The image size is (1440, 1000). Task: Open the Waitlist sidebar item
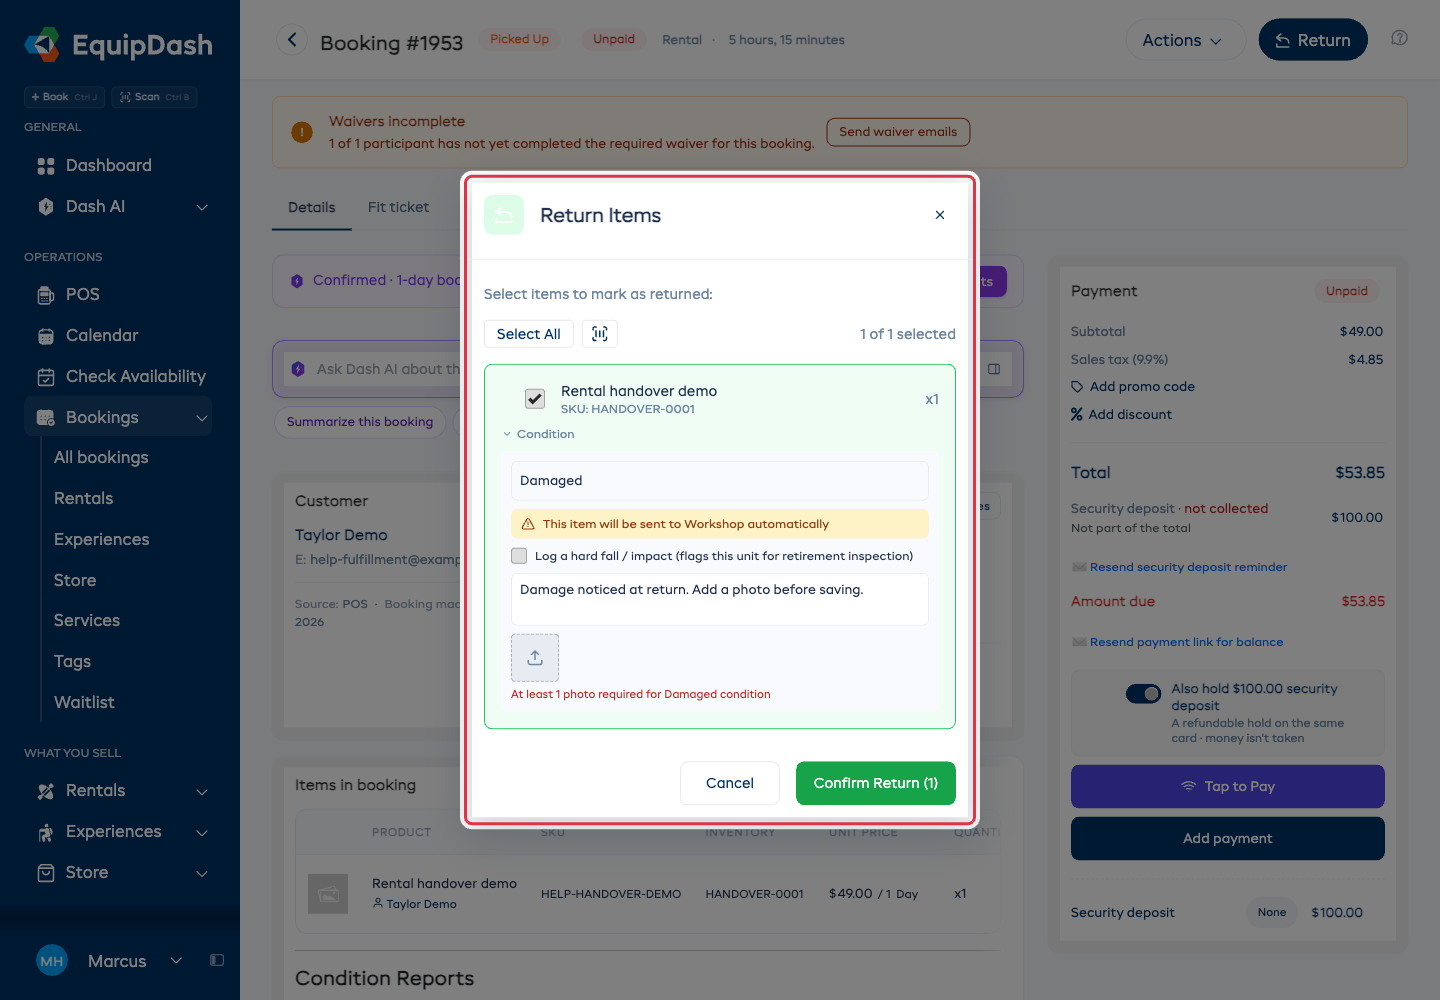pyautogui.click(x=84, y=703)
